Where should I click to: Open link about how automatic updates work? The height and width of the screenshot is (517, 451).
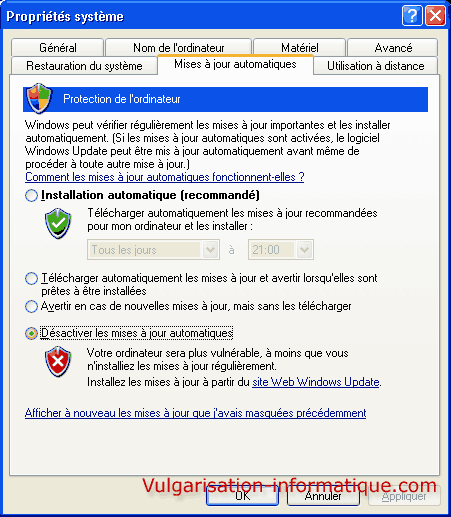(x=165, y=177)
